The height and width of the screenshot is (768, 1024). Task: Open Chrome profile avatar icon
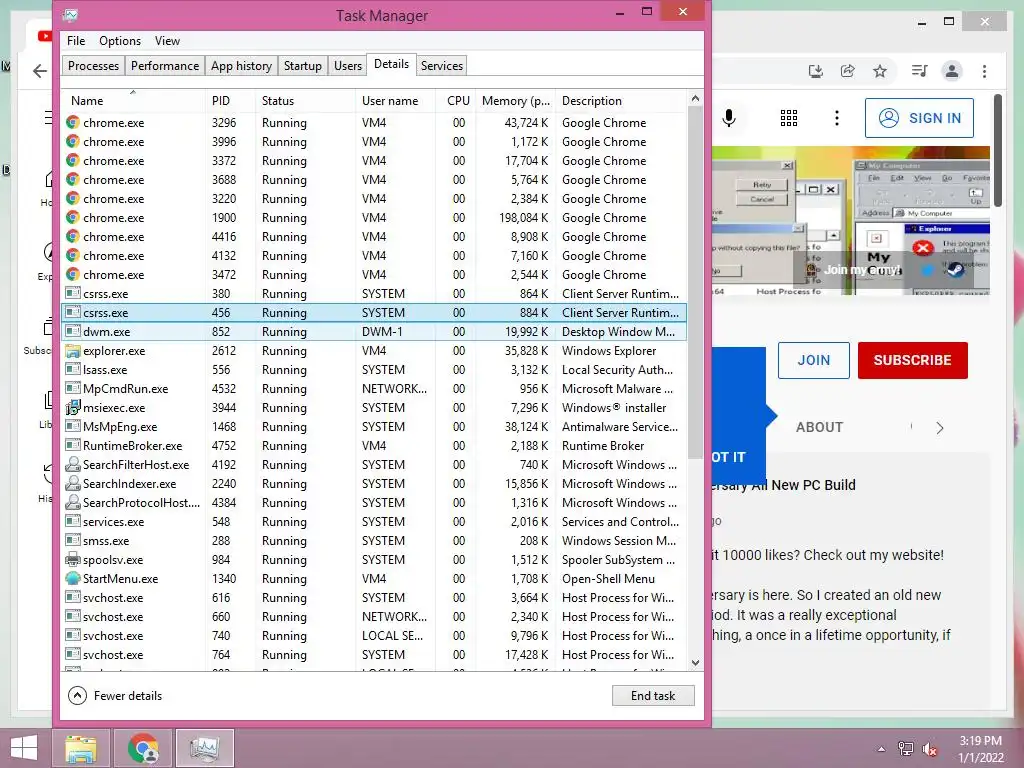[x=952, y=71]
